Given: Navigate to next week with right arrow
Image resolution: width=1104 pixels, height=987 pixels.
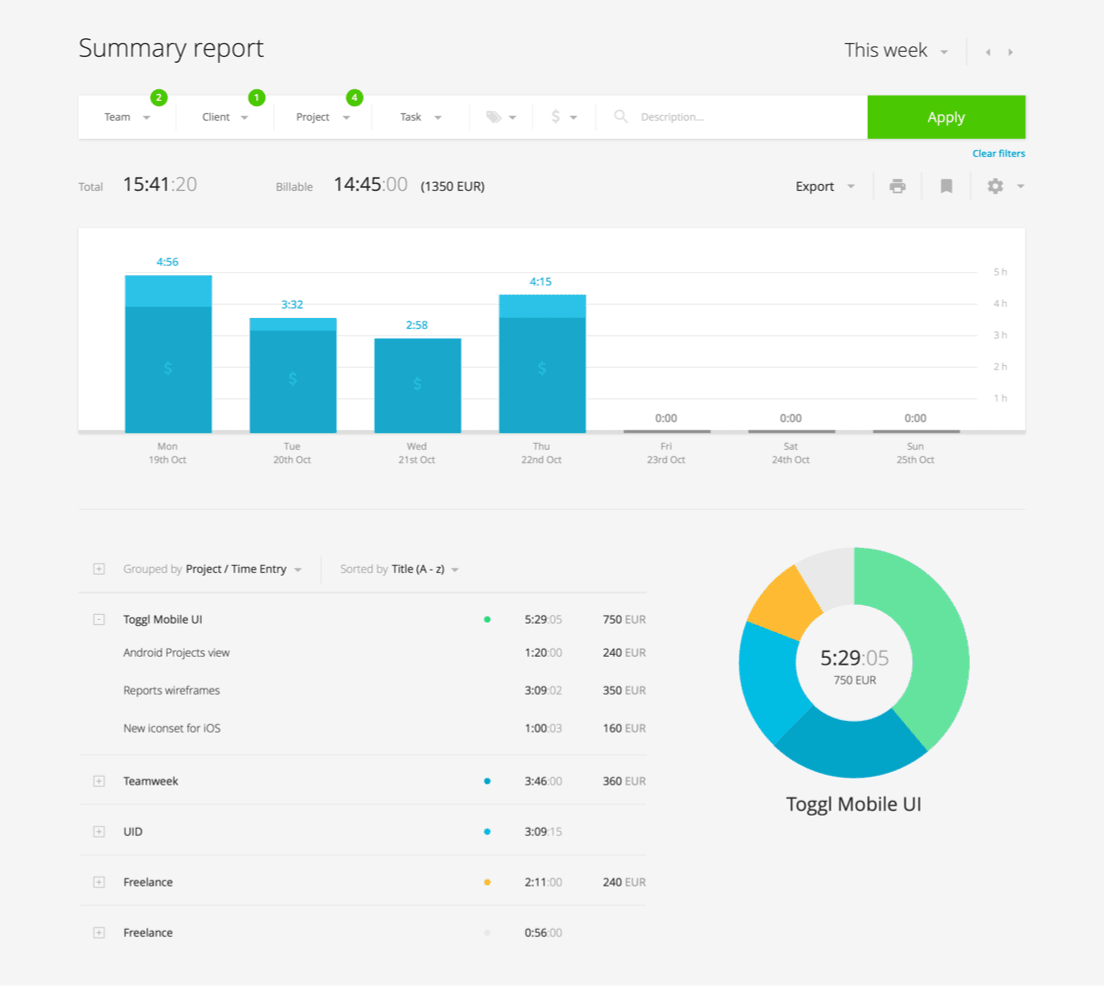Looking at the screenshot, I should (1010, 51).
